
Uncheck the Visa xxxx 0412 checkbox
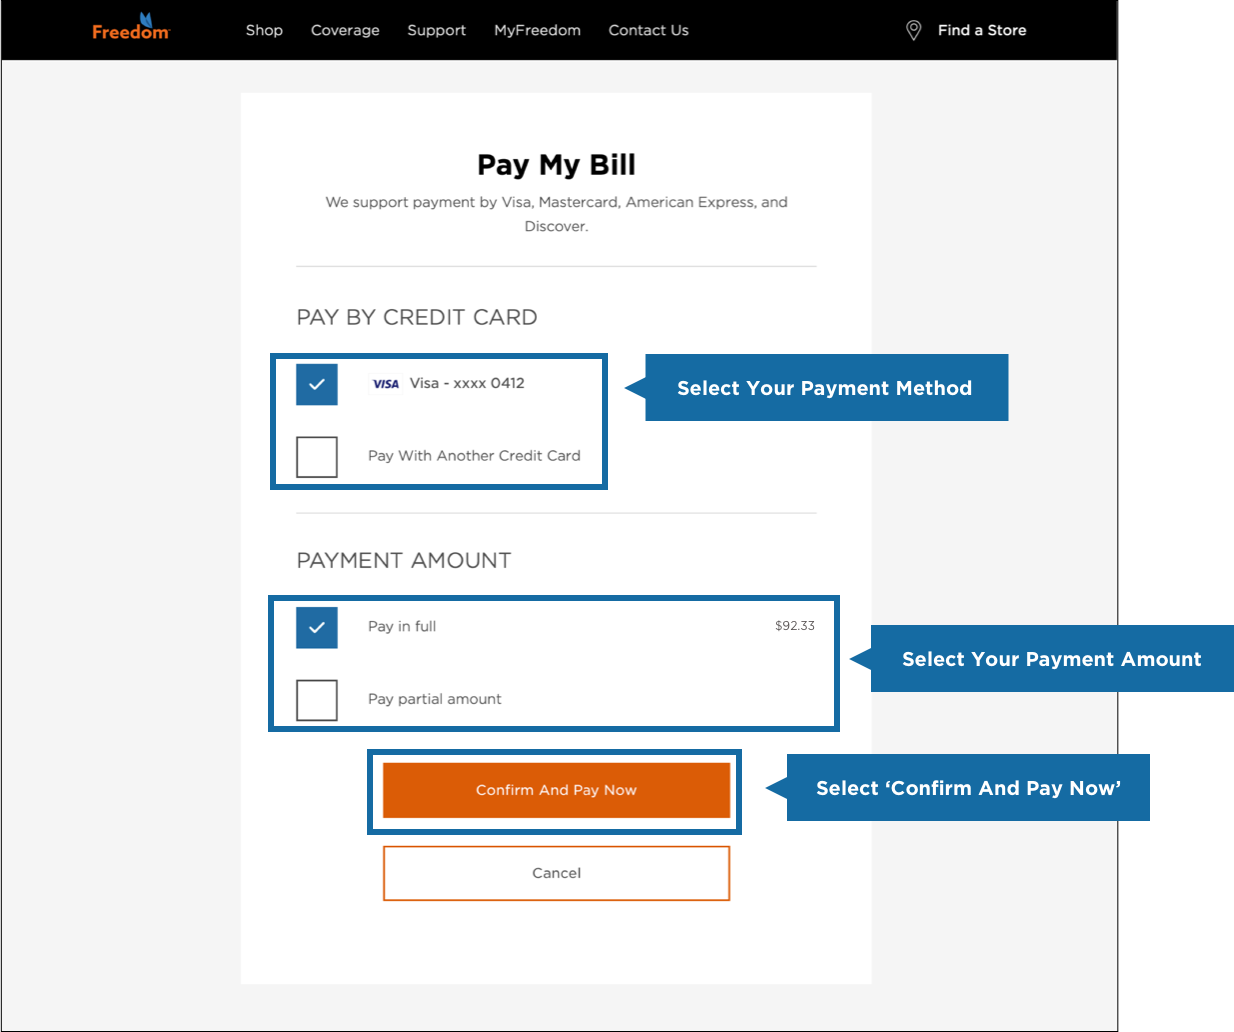(x=317, y=384)
